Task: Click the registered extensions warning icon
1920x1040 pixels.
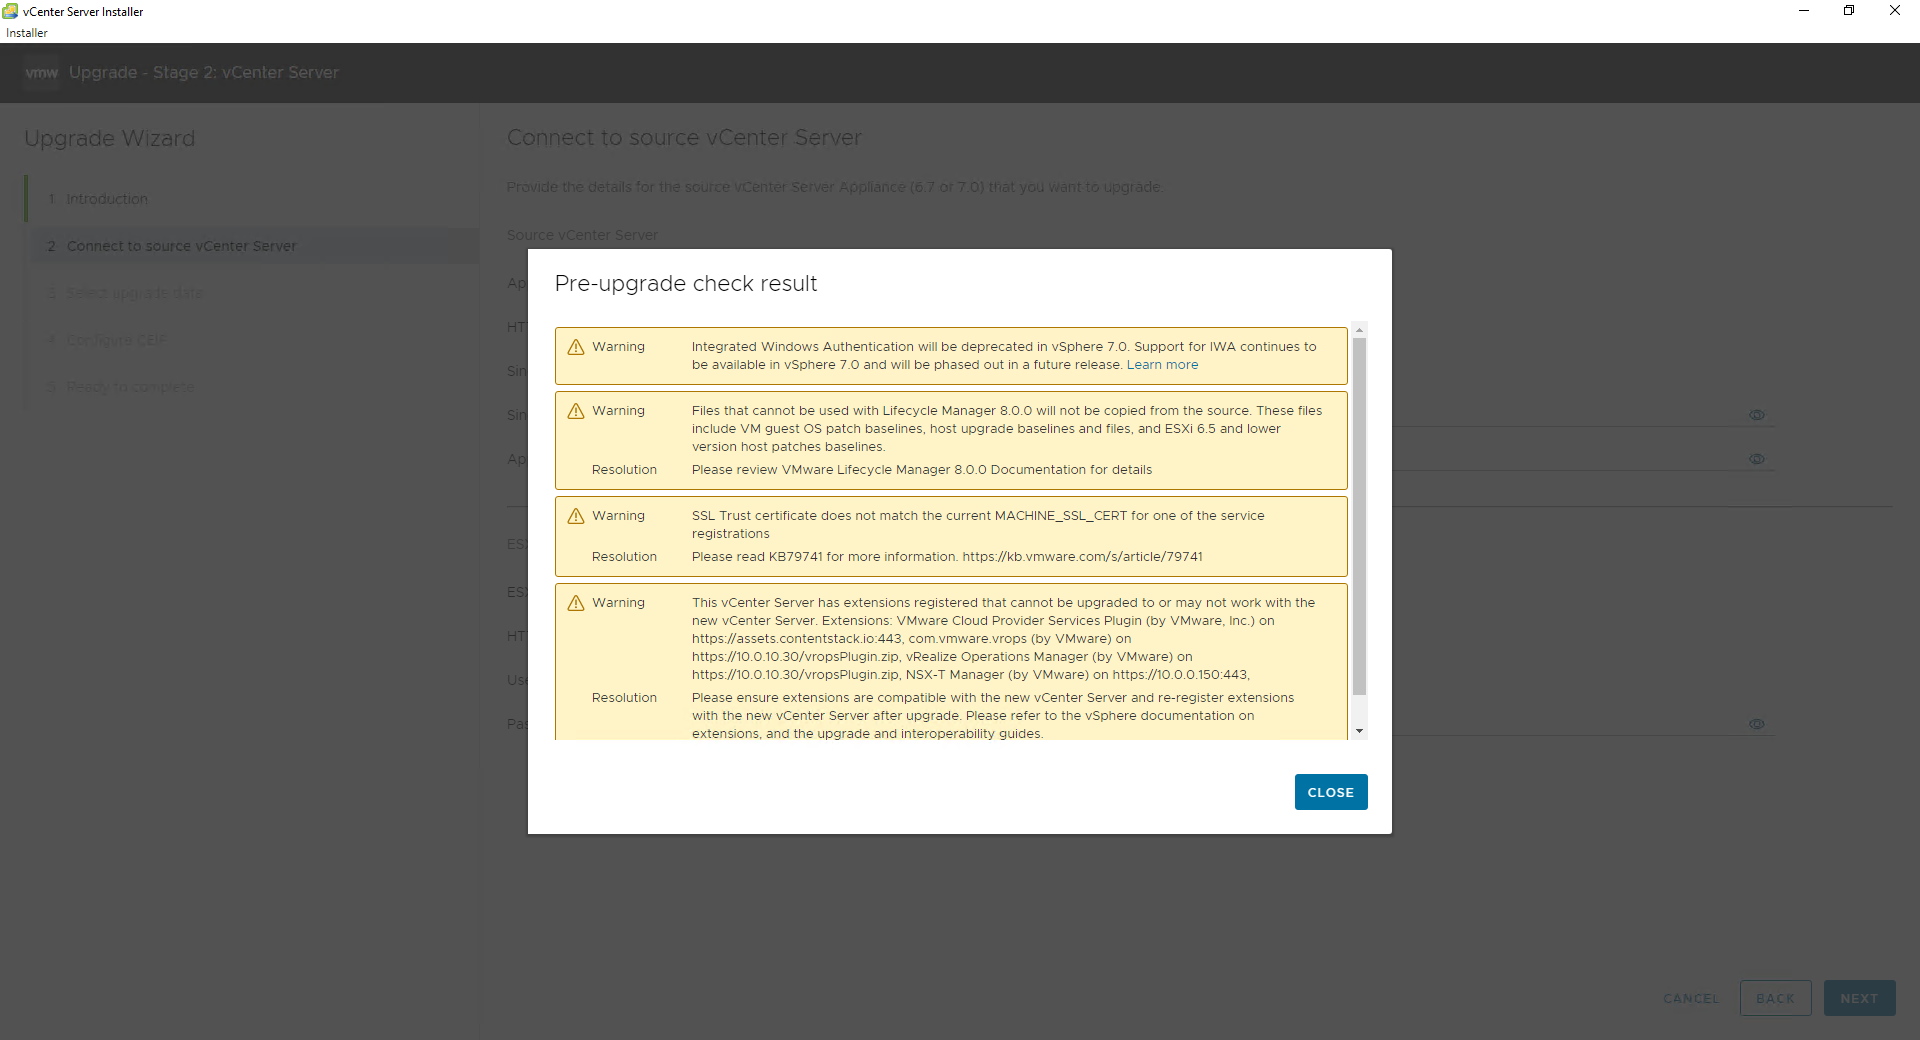Action: [x=576, y=603]
